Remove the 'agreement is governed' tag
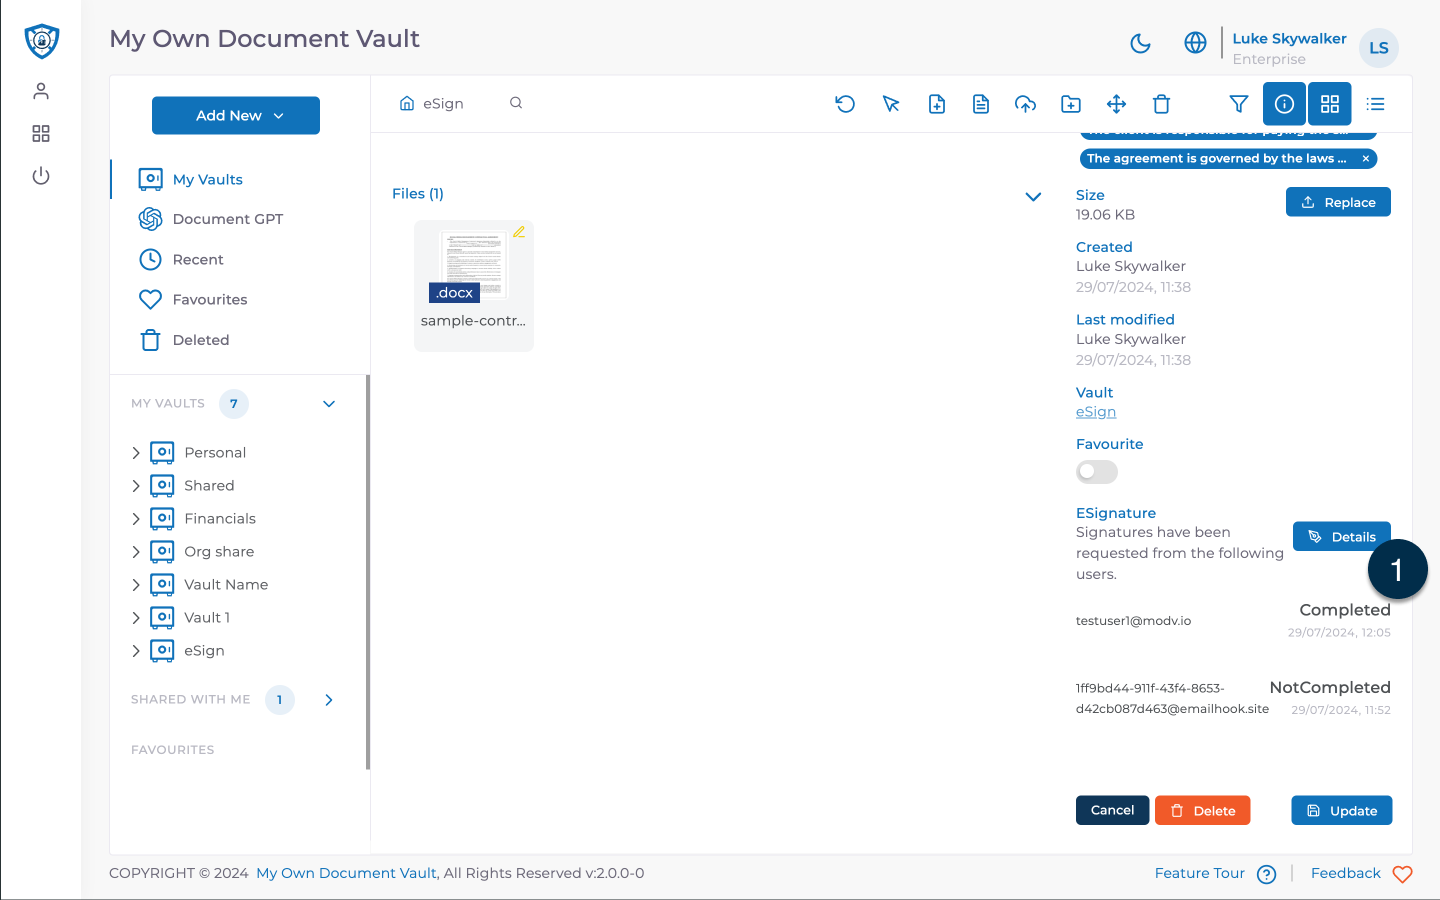The width and height of the screenshot is (1440, 900). pyautogui.click(x=1366, y=159)
